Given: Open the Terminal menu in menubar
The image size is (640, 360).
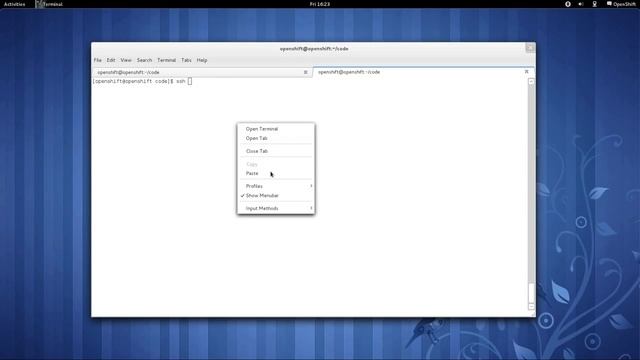Looking at the screenshot, I should (167, 60).
